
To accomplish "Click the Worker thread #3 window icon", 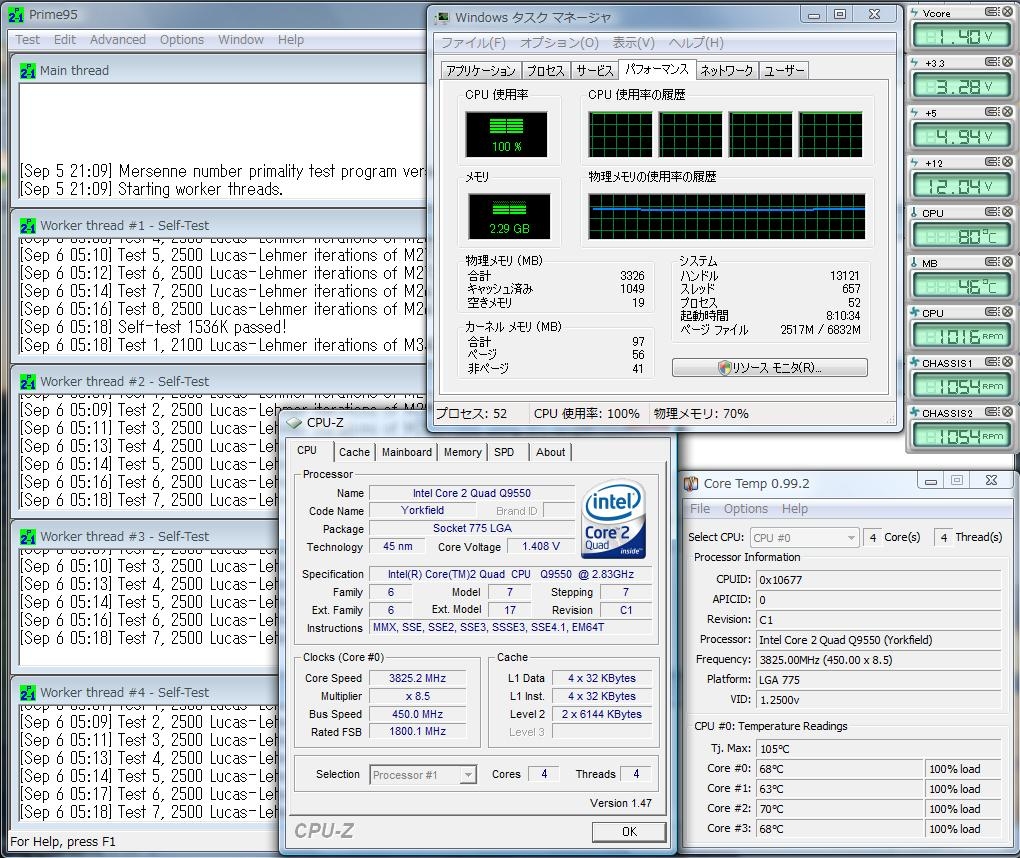I will coord(27,537).
